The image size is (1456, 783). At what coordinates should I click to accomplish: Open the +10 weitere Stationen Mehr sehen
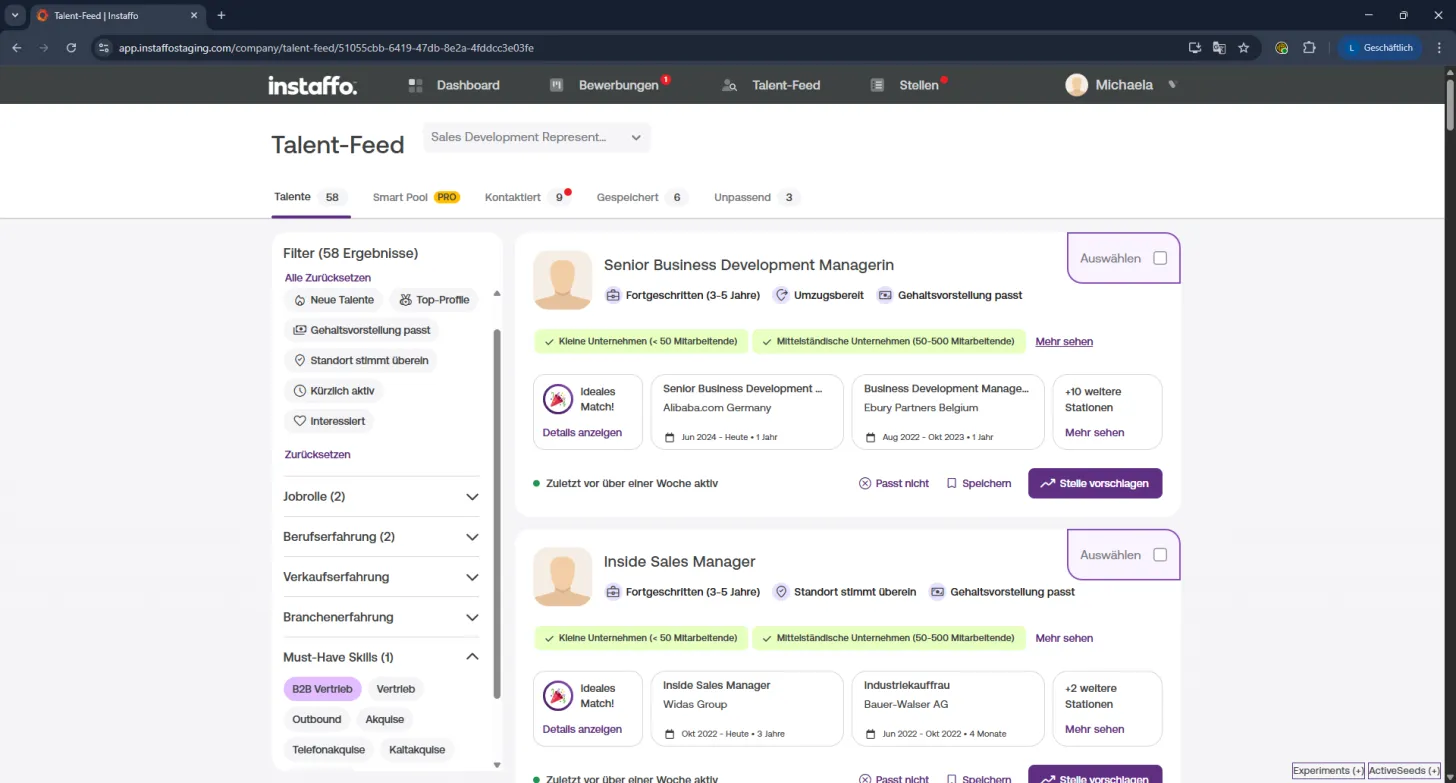coord(1094,433)
